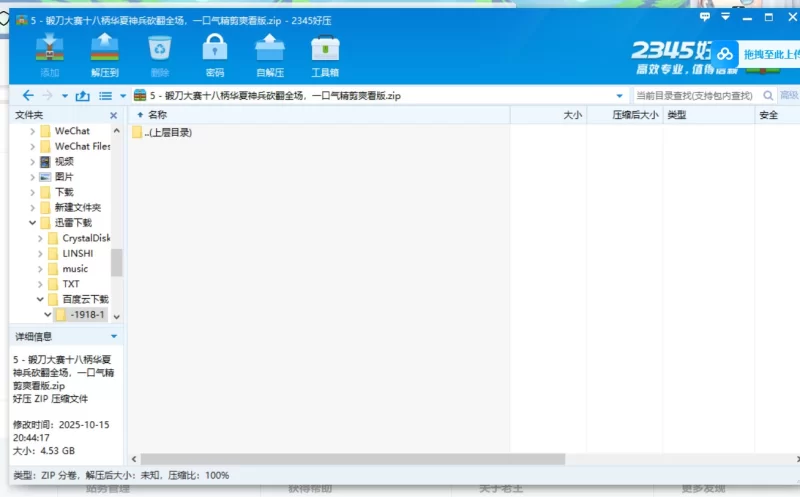This screenshot has width=800, height=497.
Task: Click the list view mode icon
Action: (106, 95)
